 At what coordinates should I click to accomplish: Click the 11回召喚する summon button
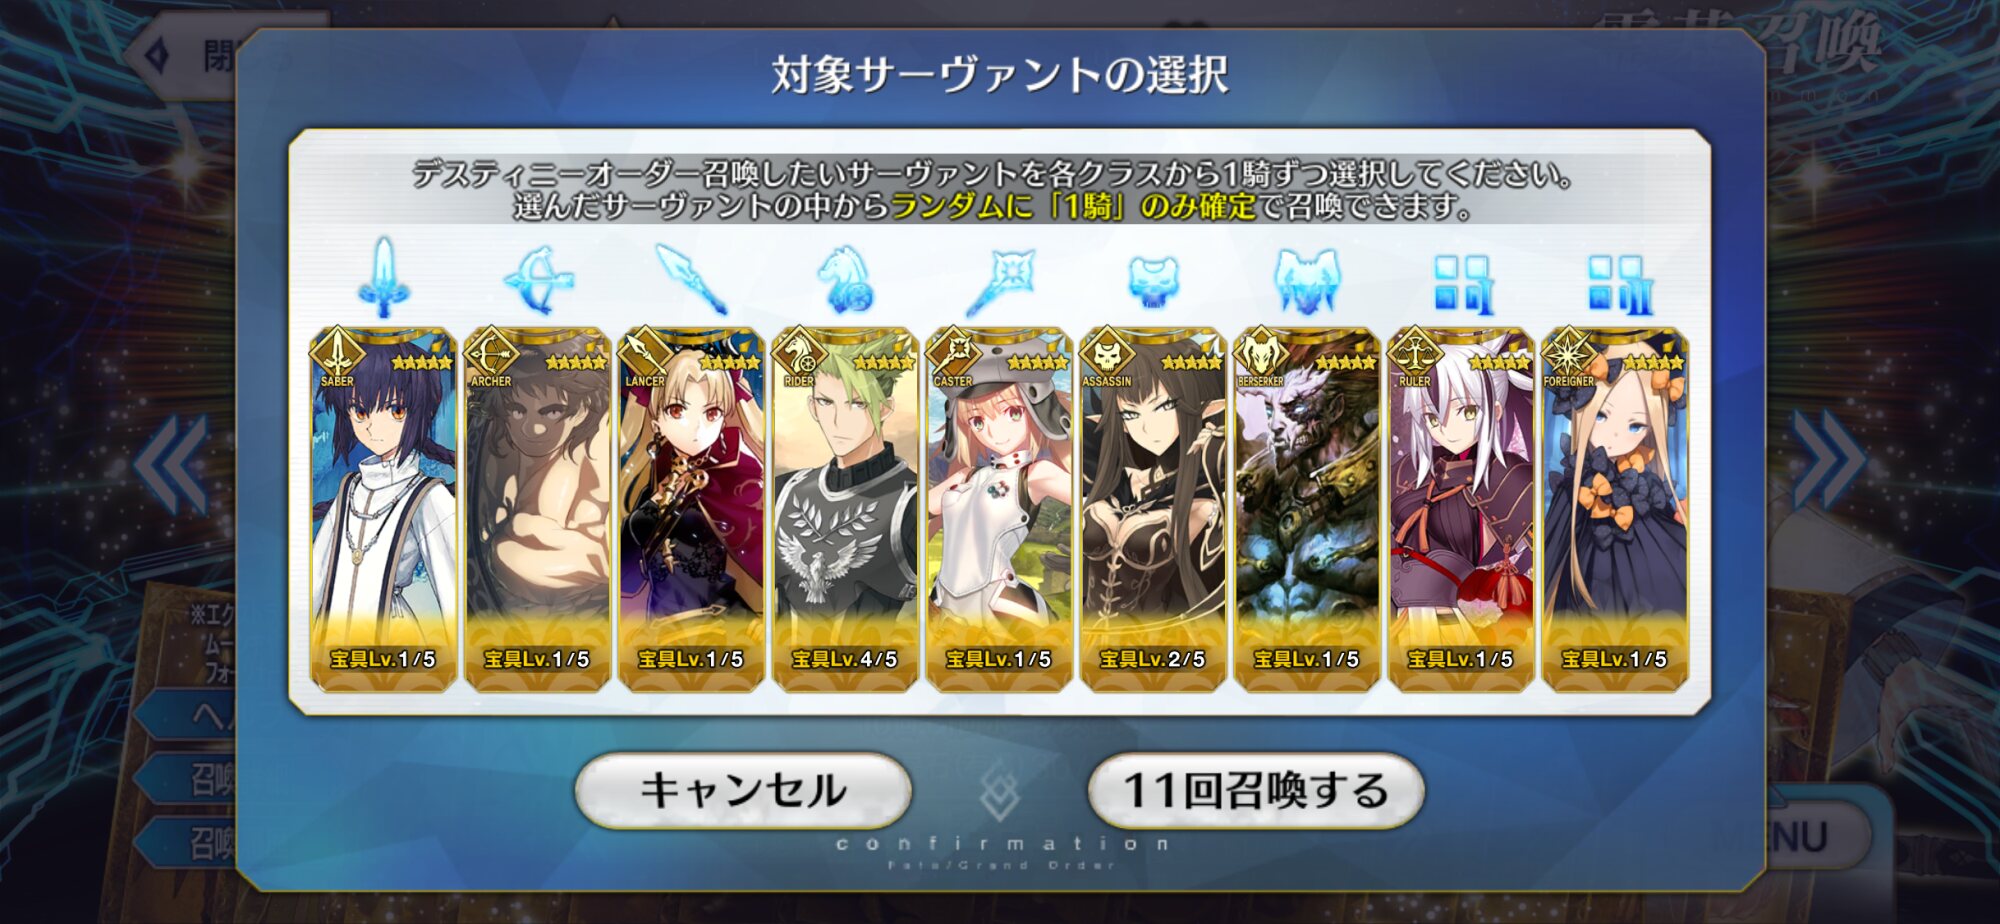(1256, 790)
